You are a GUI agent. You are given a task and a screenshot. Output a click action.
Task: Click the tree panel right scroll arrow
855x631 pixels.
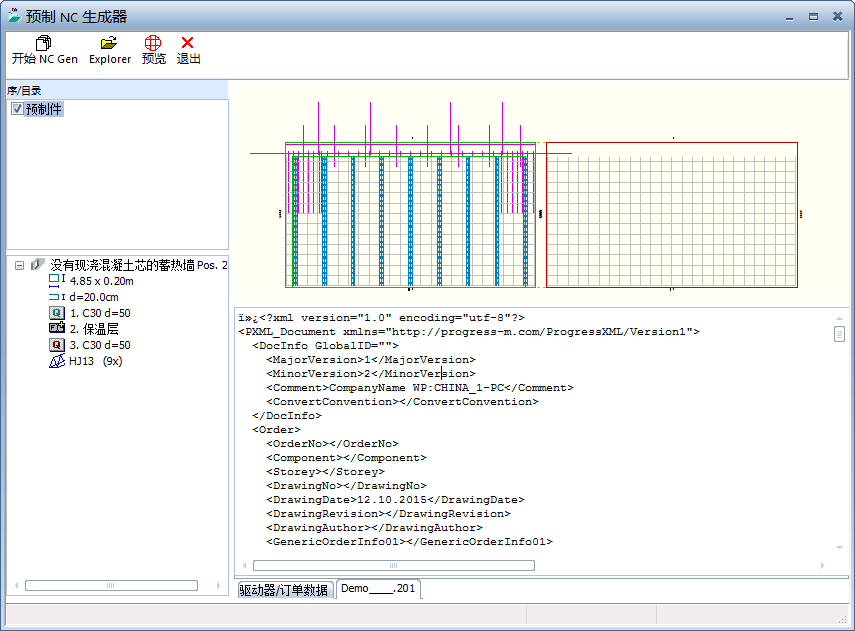pyautogui.click(x=218, y=585)
